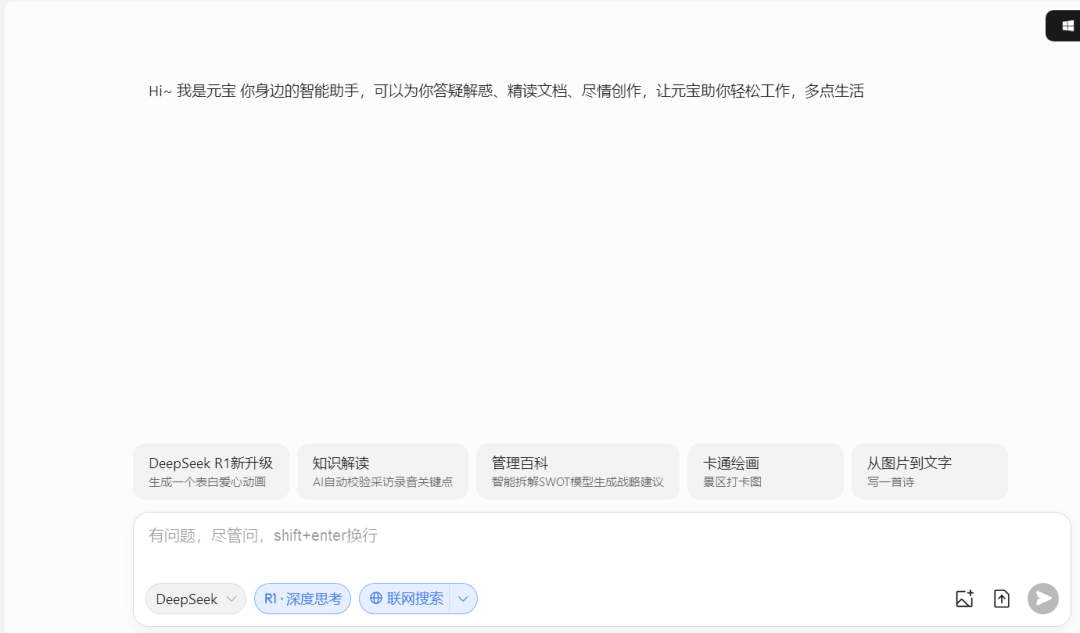1080x633 pixels.
Task: Open the DeepSeek model dropdown
Action: (196, 599)
